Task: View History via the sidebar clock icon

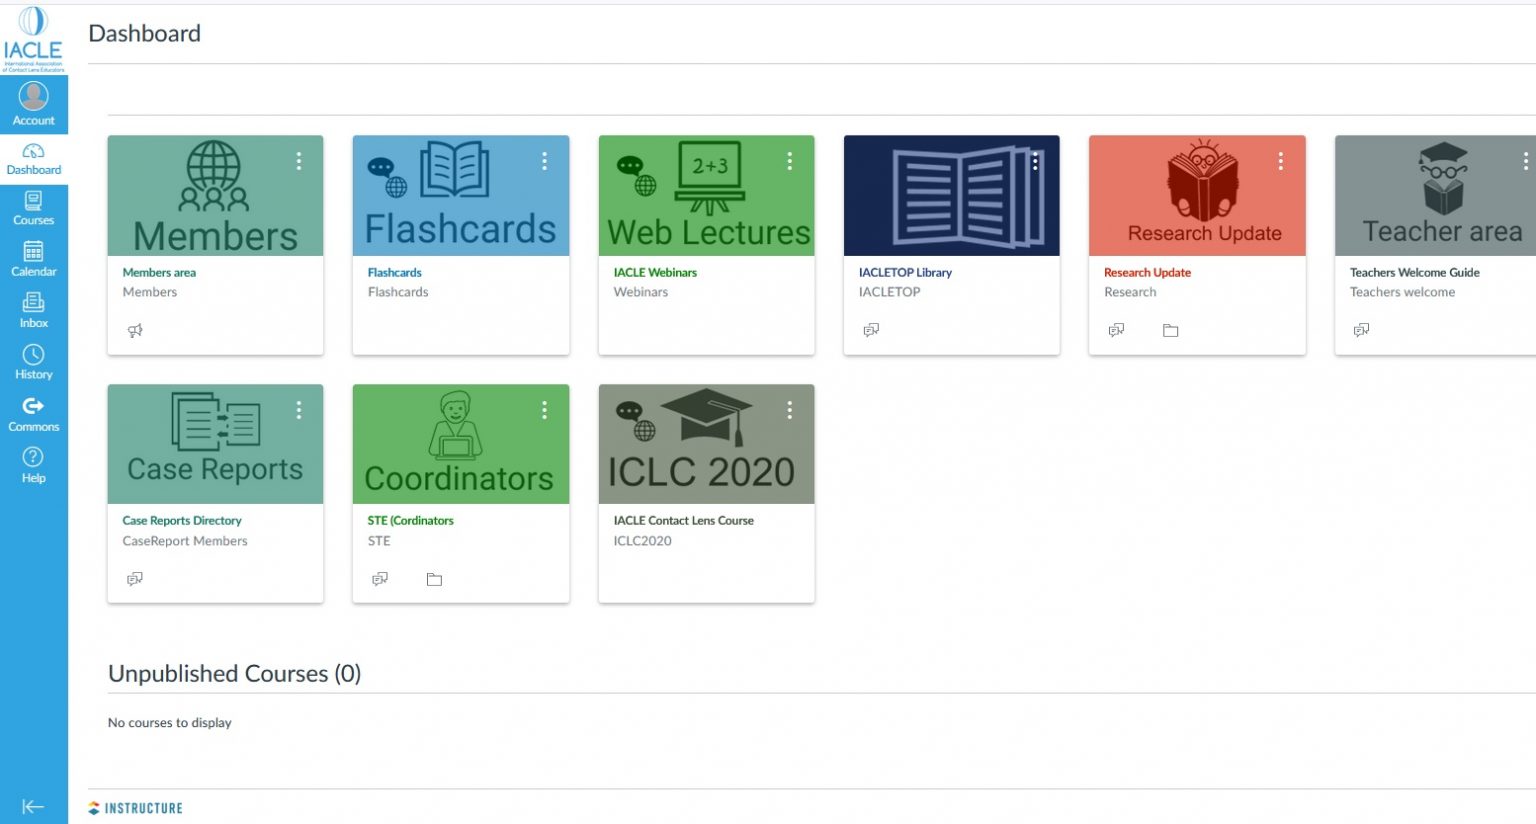Action: [34, 362]
